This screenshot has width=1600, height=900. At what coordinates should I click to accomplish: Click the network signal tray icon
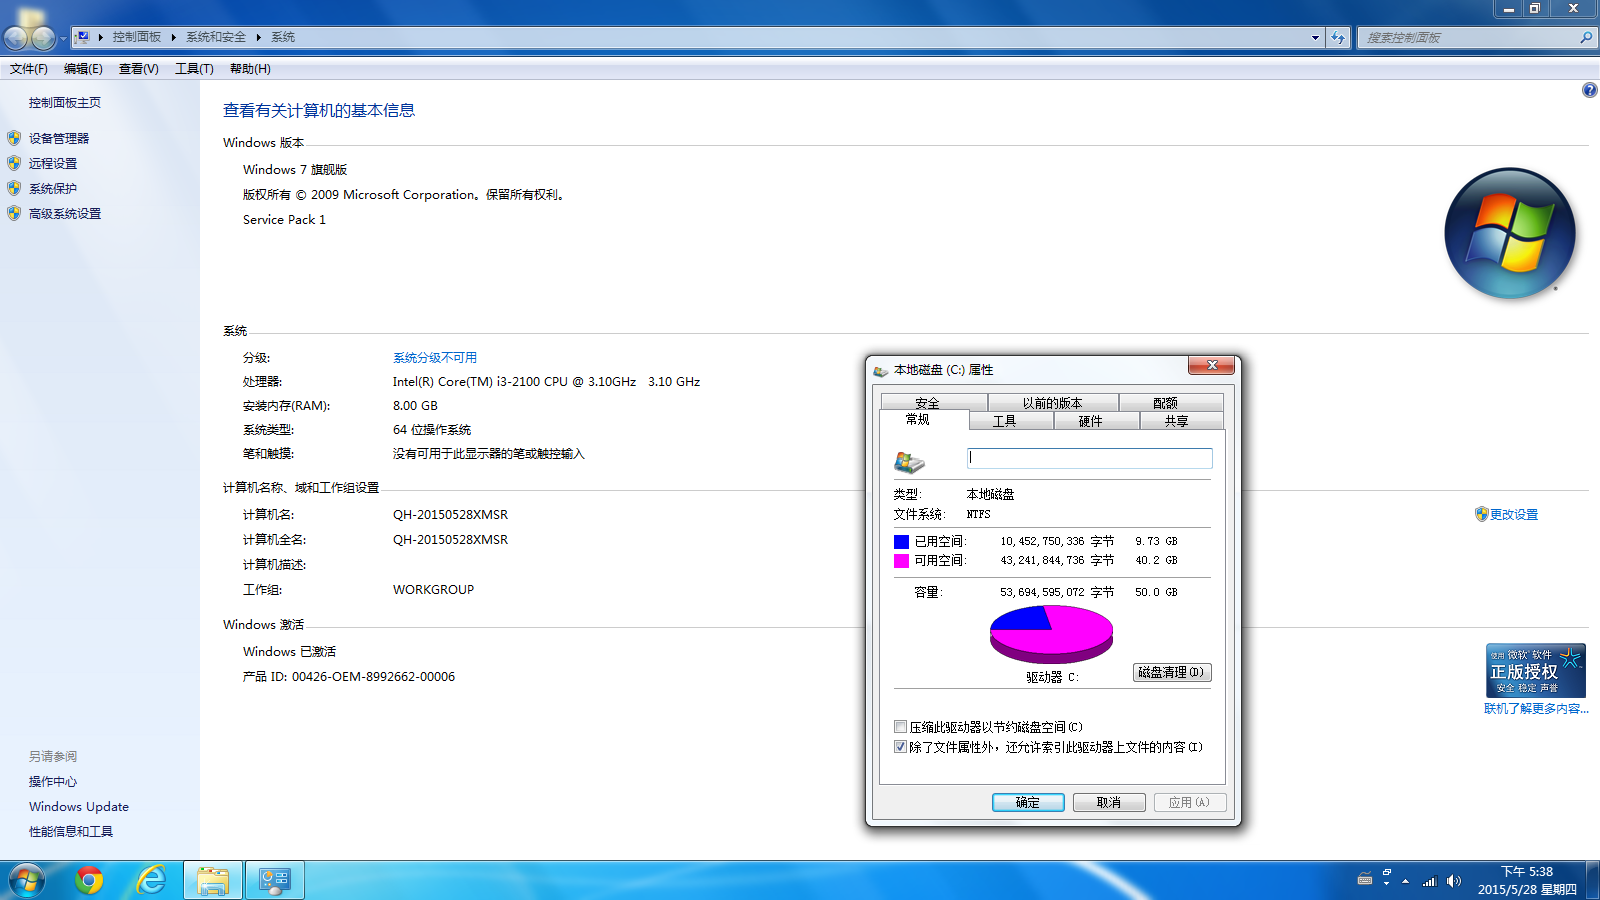pyautogui.click(x=1430, y=881)
